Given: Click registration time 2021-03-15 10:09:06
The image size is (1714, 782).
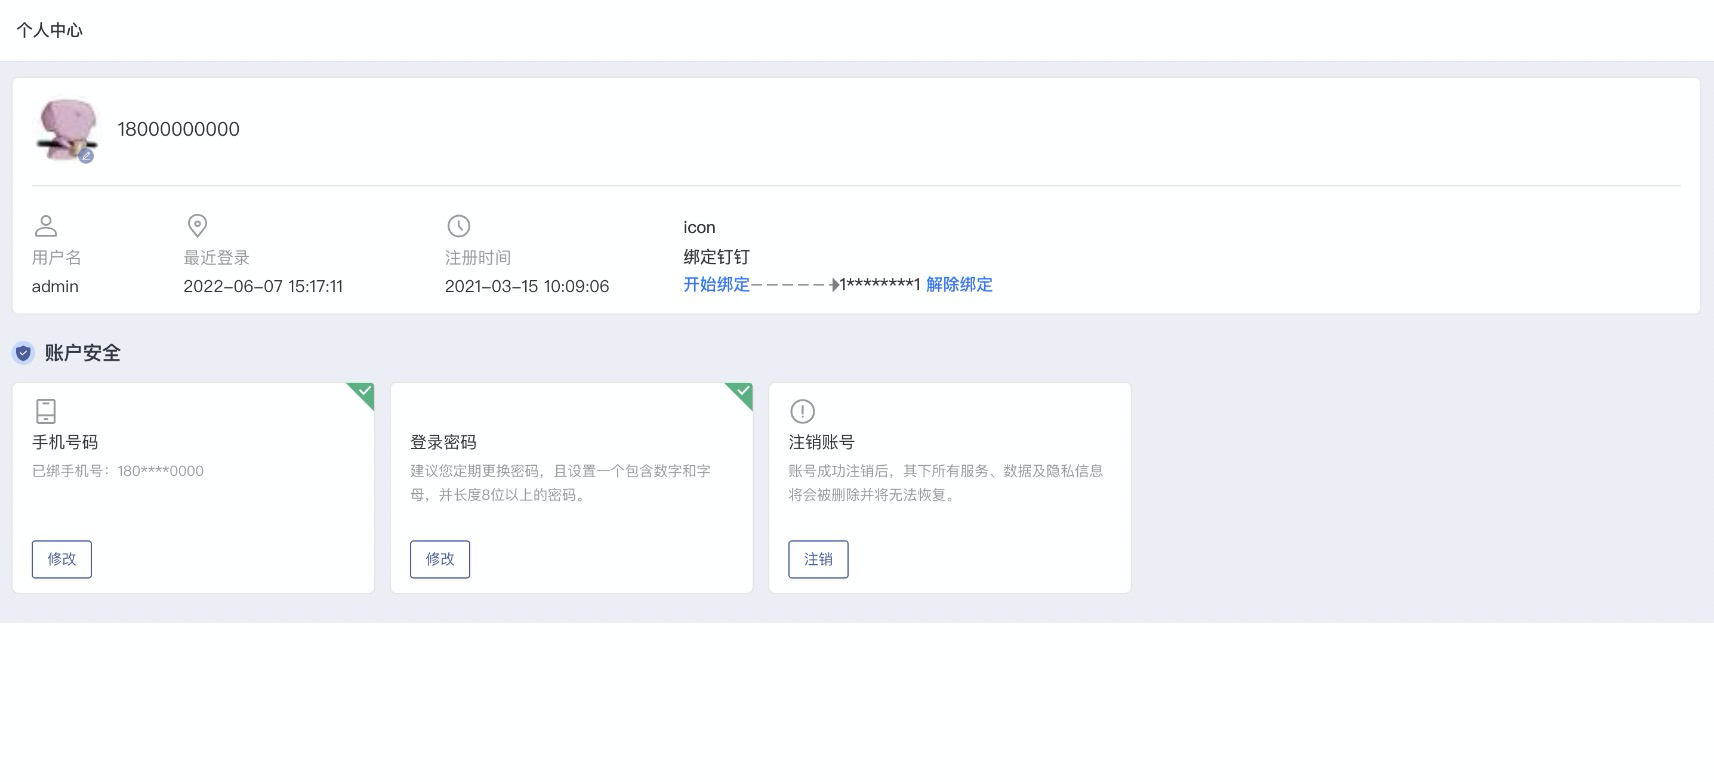Looking at the screenshot, I should tap(527, 286).
